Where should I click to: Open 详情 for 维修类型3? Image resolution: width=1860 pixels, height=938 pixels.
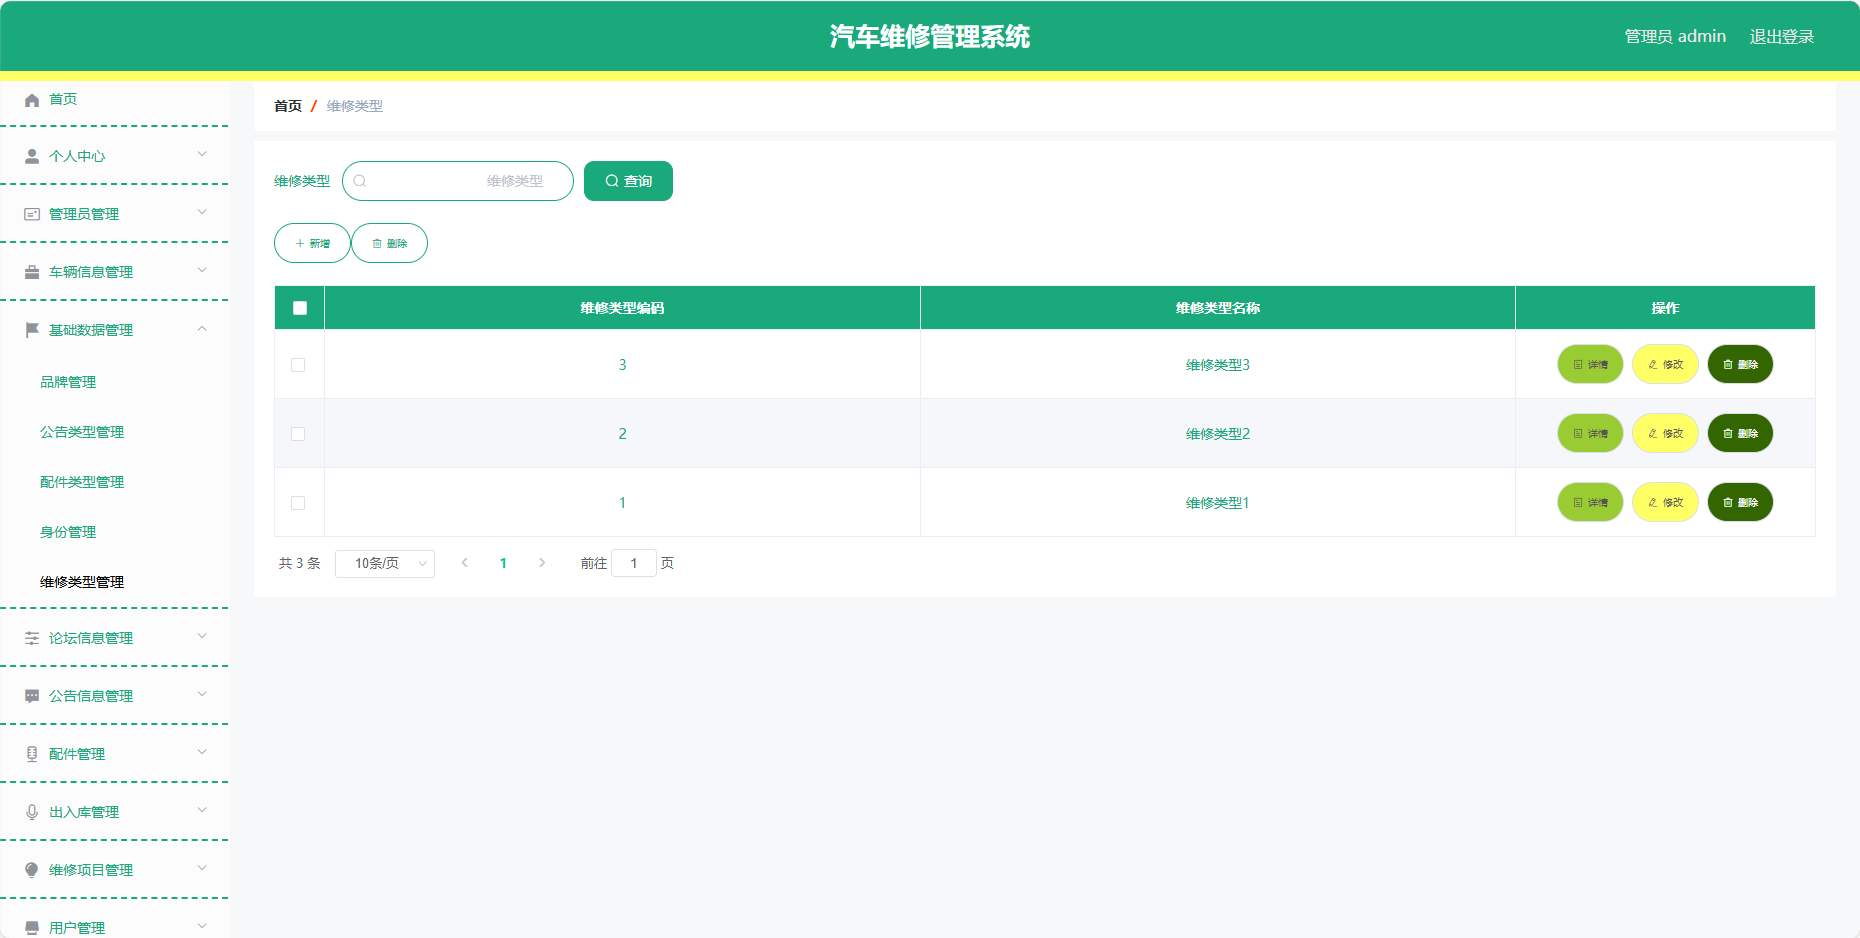[1590, 364]
